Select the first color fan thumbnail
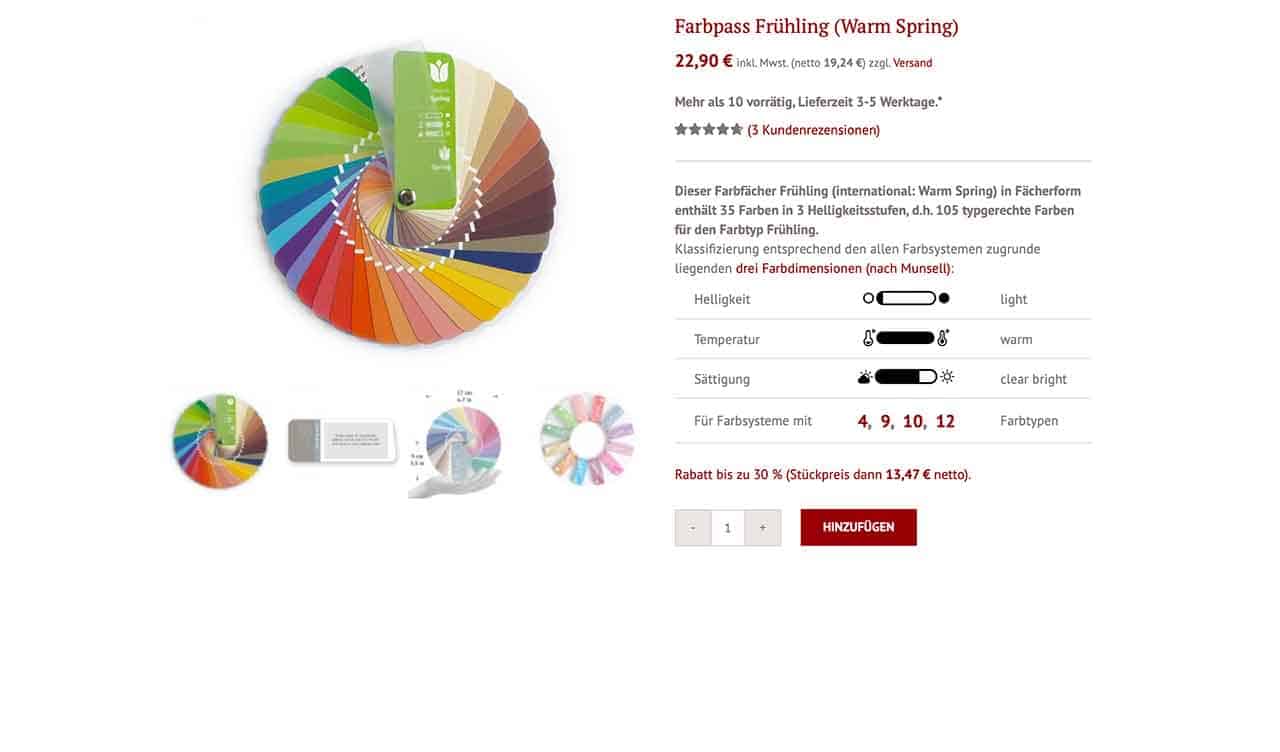Viewport: 1280px width, 752px height. coord(219,441)
